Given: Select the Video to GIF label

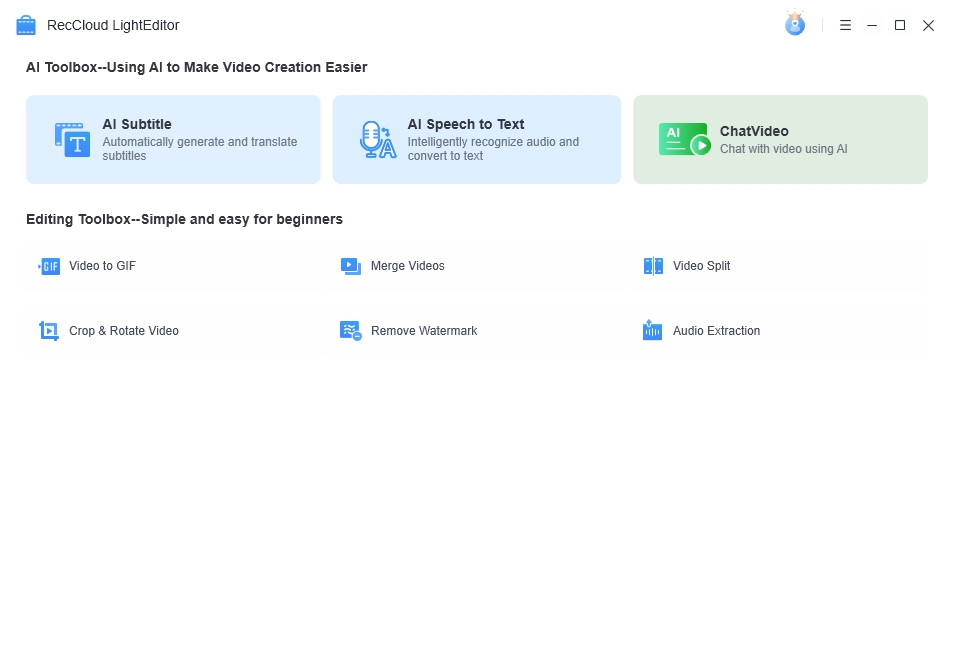Looking at the screenshot, I should pyautogui.click(x=103, y=266).
